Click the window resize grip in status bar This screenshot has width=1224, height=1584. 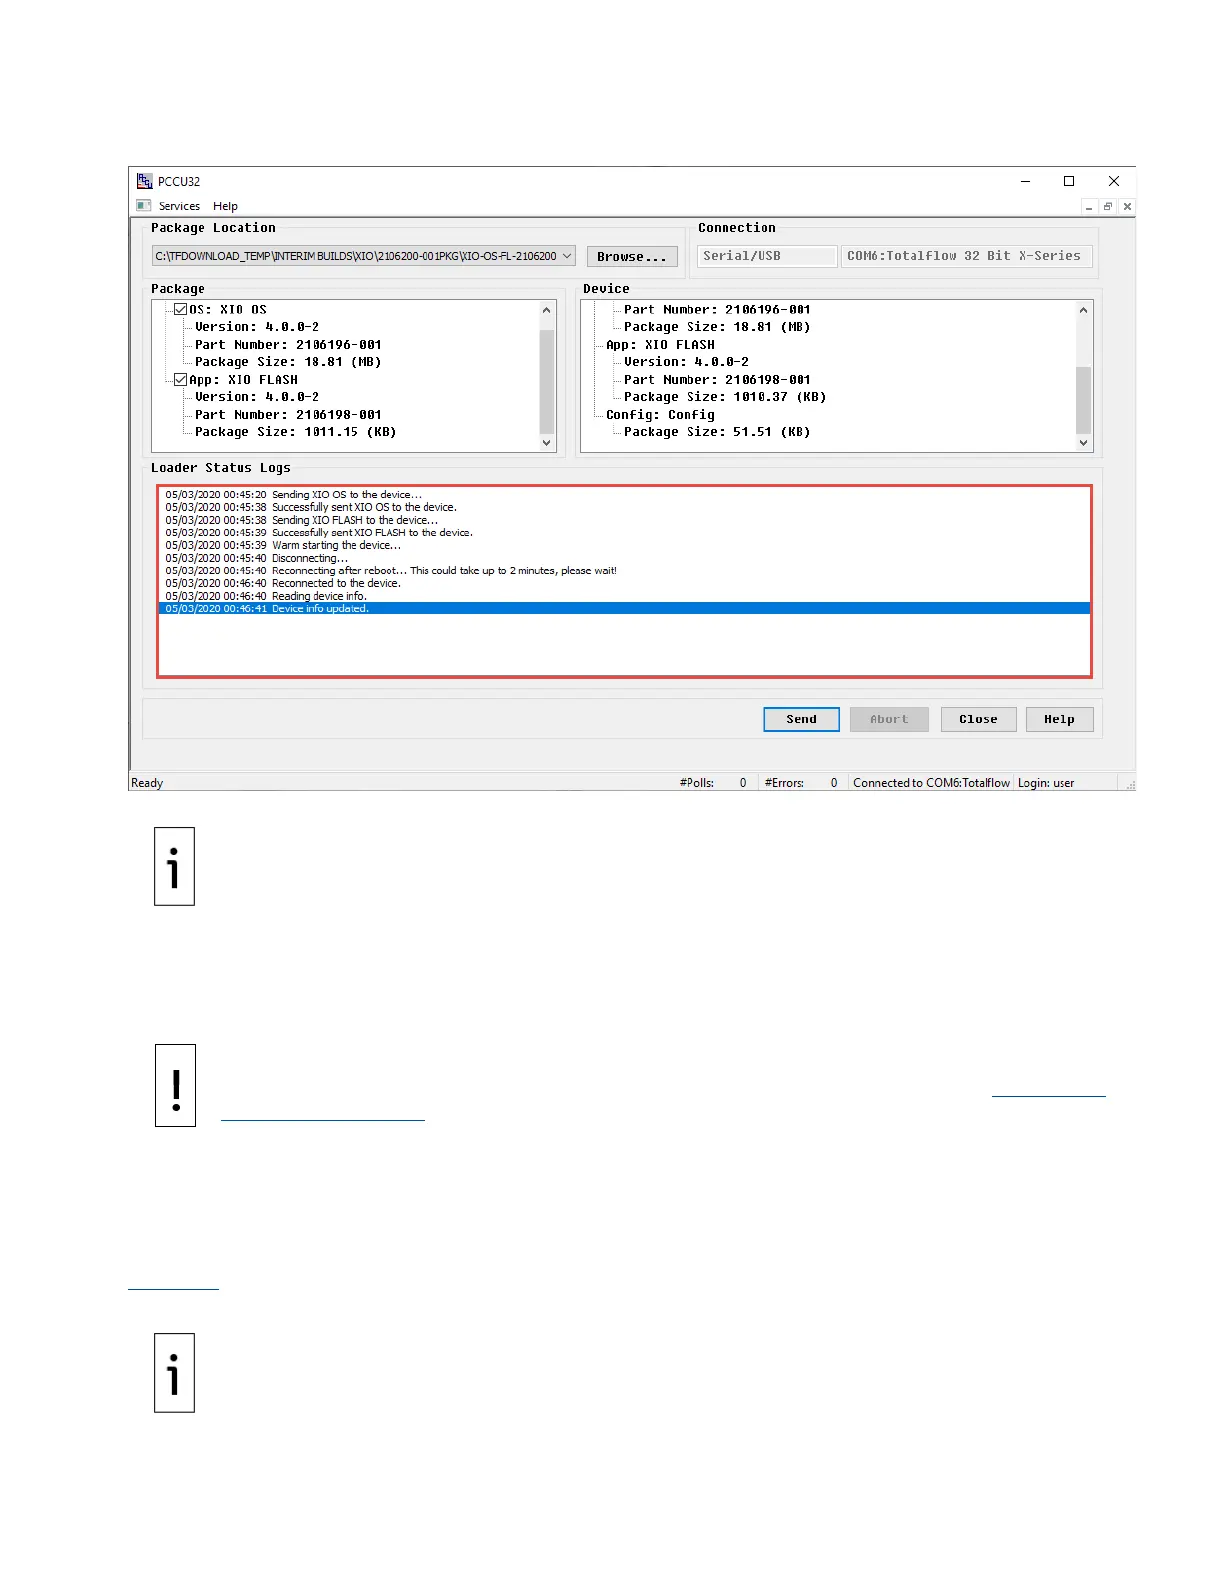[x=1130, y=785]
